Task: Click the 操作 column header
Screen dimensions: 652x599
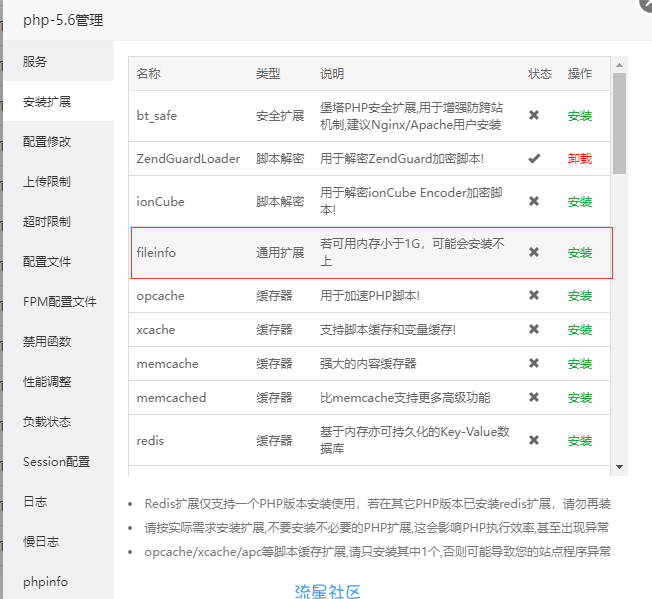Action: pos(580,74)
